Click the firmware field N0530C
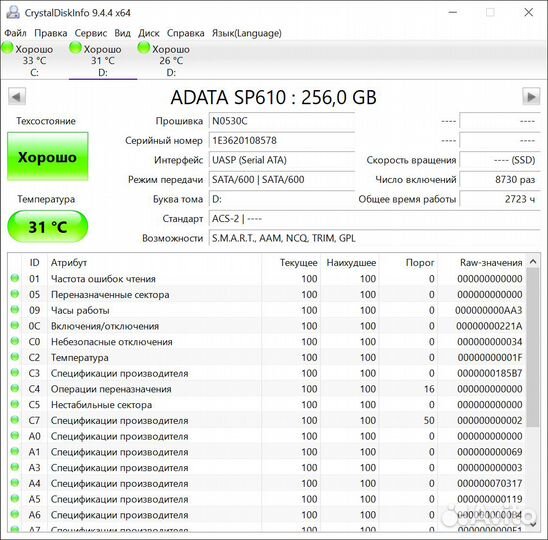The height and width of the screenshot is (540, 548). (x=282, y=121)
